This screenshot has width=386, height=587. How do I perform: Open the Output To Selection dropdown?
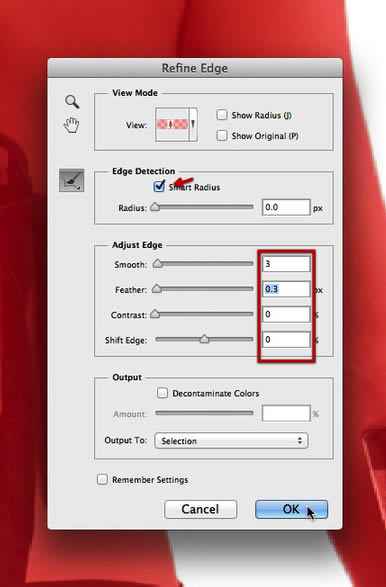click(x=231, y=441)
